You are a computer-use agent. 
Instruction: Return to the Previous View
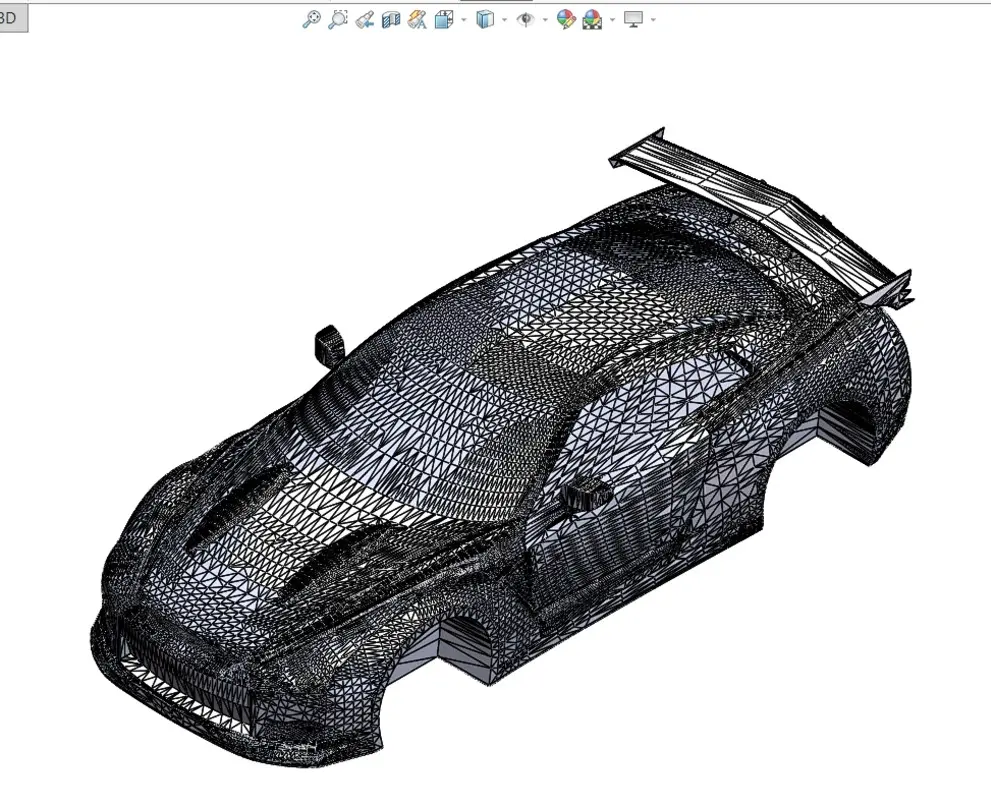(x=365, y=20)
